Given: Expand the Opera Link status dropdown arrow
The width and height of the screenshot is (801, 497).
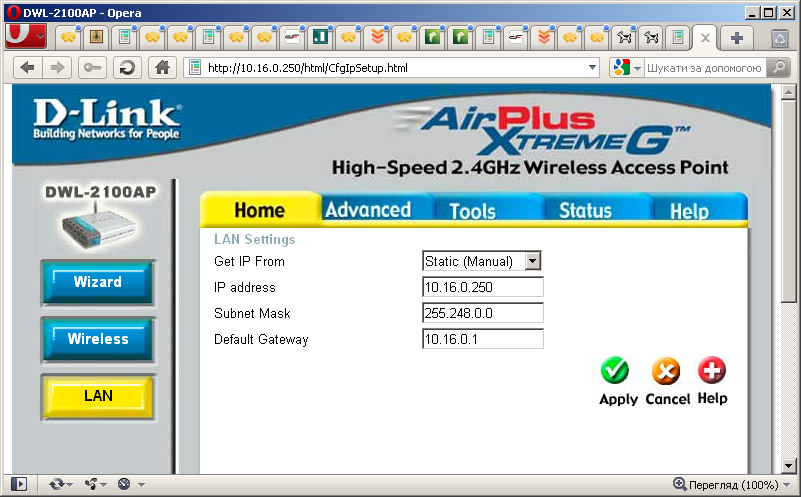Looking at the screenshot, I should point(69,484).
